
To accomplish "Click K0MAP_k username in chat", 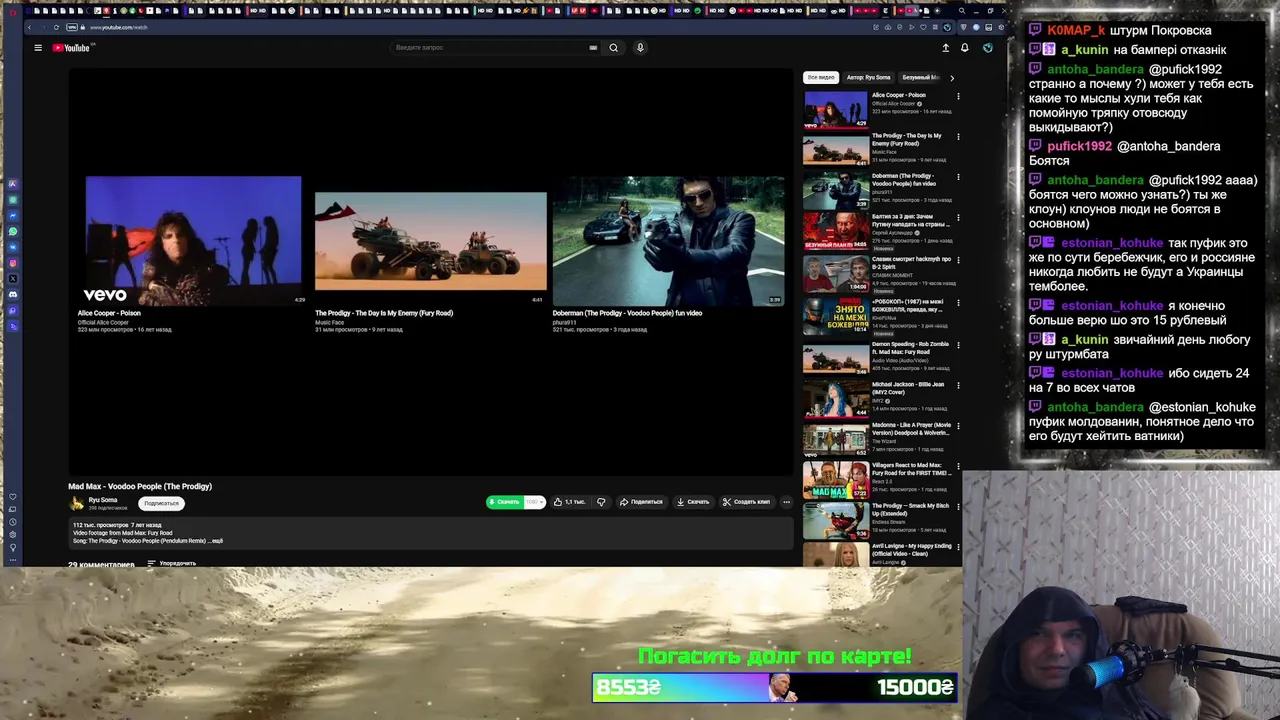I will coord(1076,31).
